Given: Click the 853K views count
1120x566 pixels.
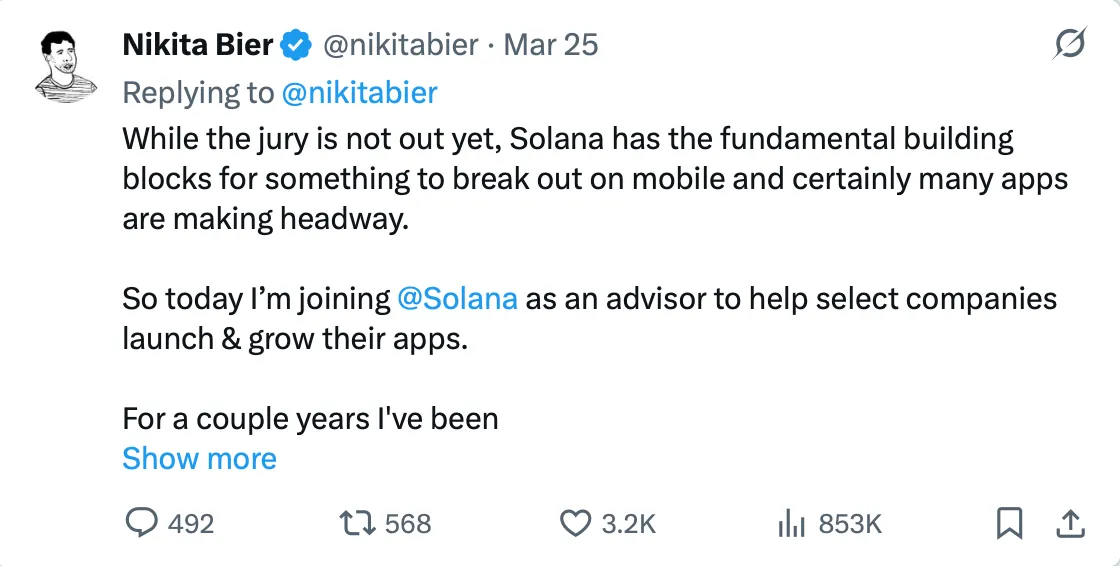Looking at the screenshot, I should pyautogui.click(x=850, y=523).
